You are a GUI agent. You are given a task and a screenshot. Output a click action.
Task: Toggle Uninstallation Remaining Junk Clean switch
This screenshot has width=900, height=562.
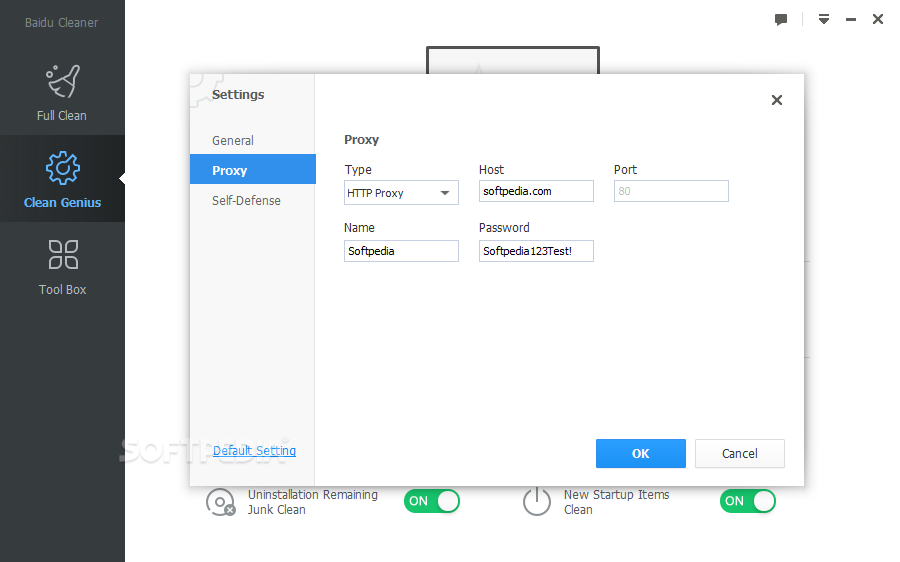(432, 501)
